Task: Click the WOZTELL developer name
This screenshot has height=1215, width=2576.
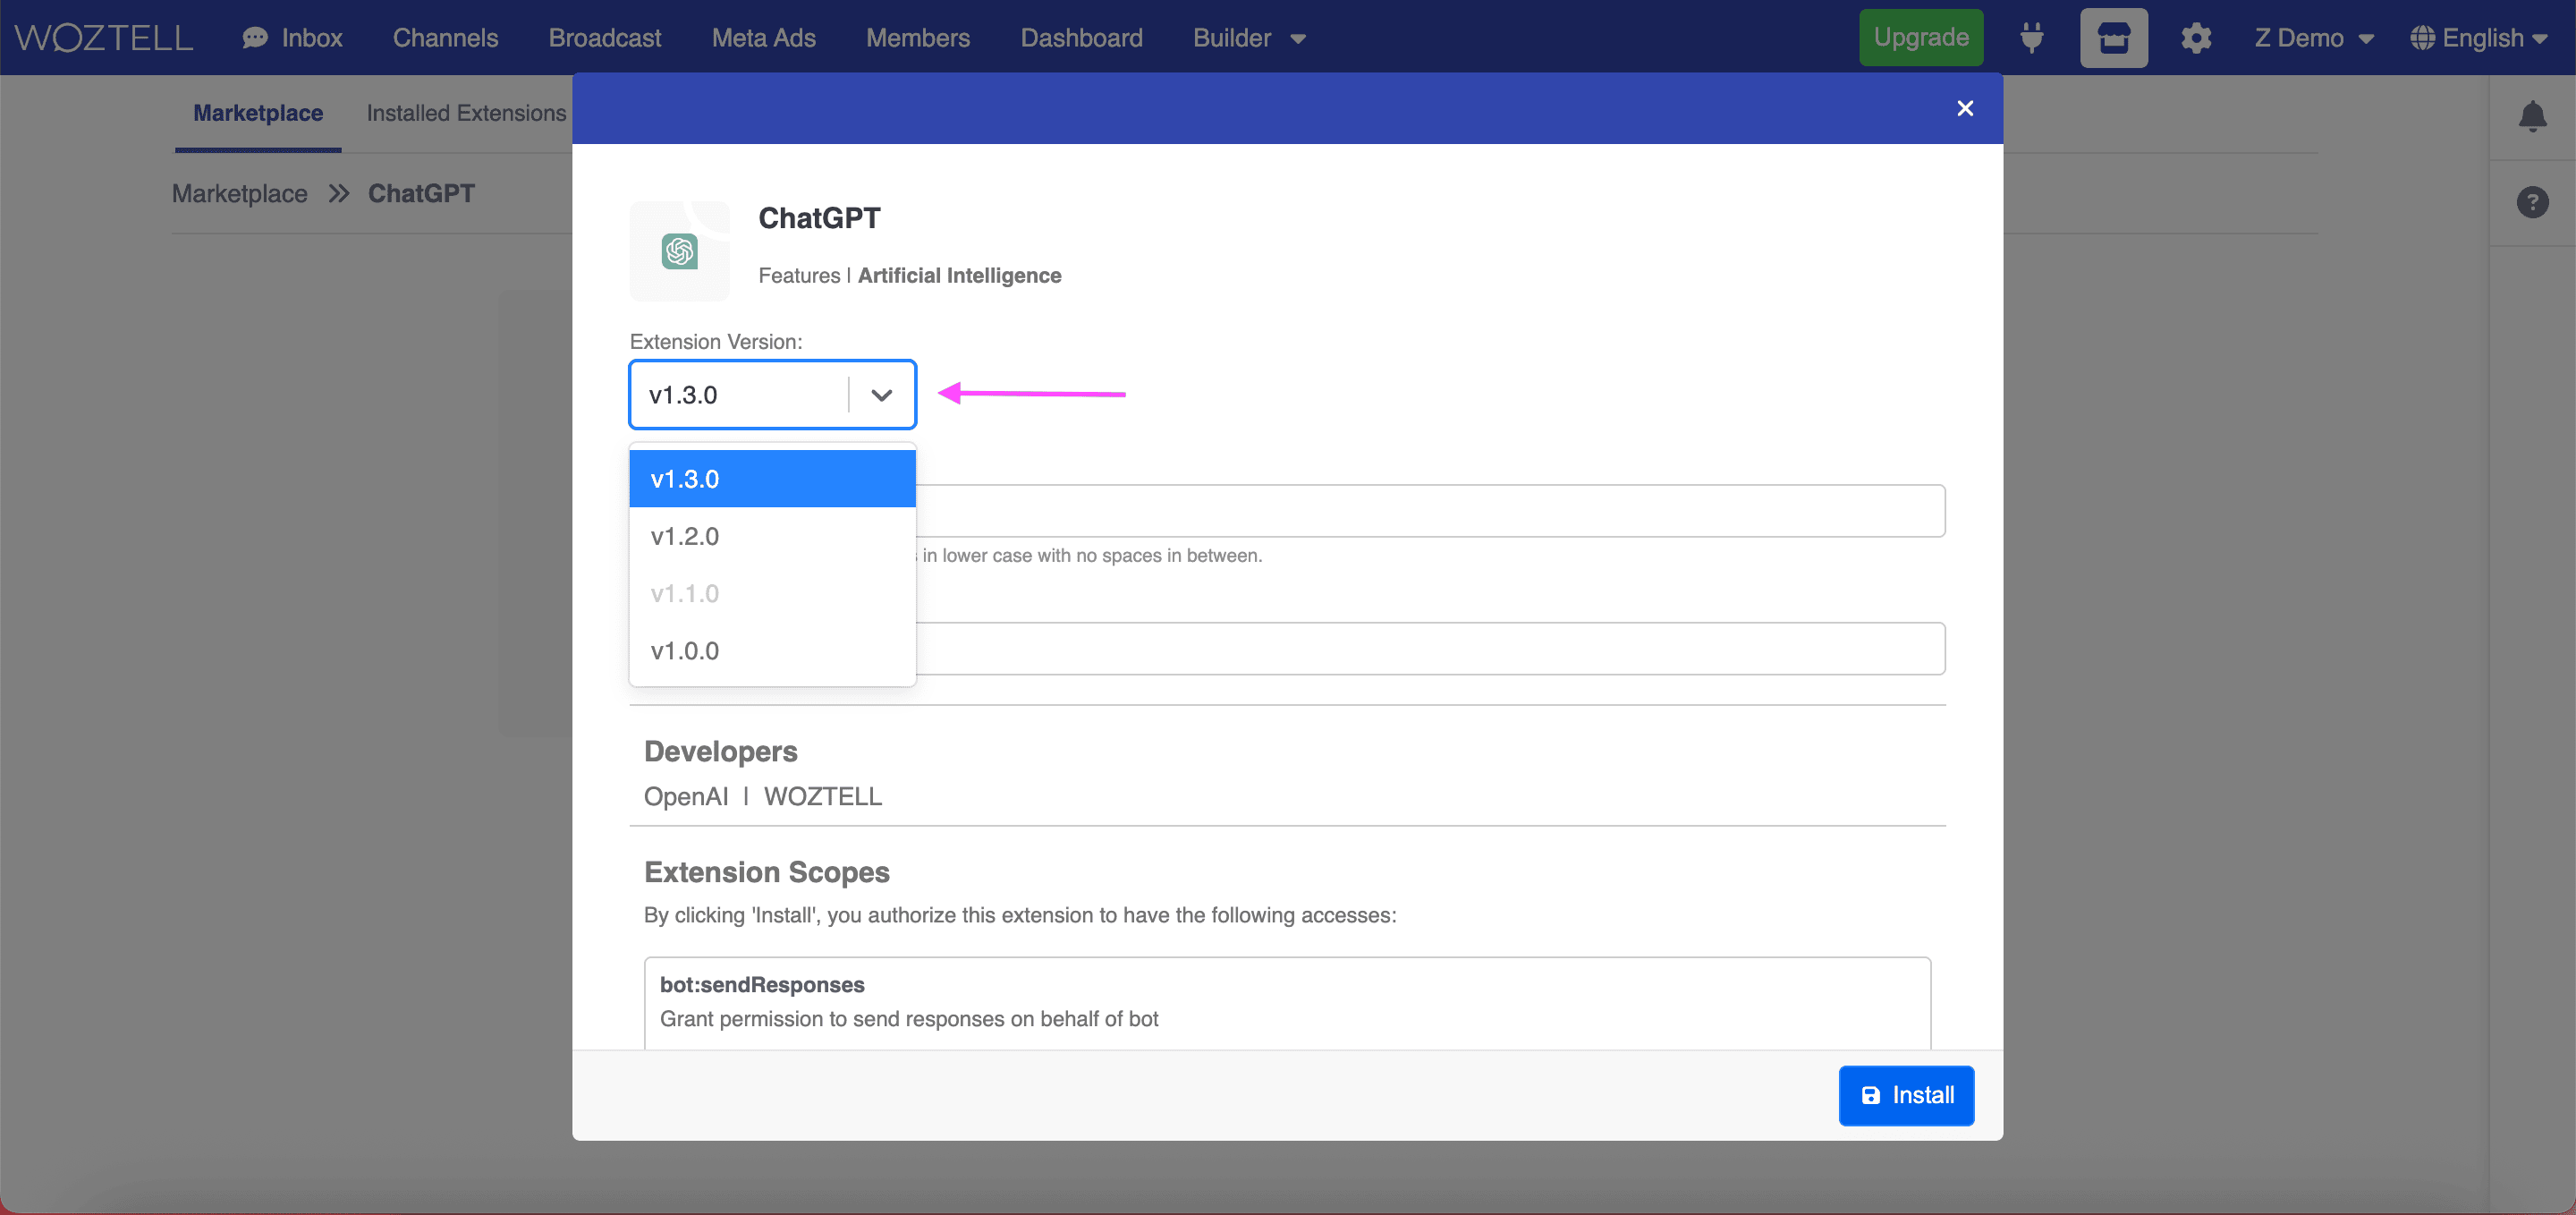Action: click(822, 796)
